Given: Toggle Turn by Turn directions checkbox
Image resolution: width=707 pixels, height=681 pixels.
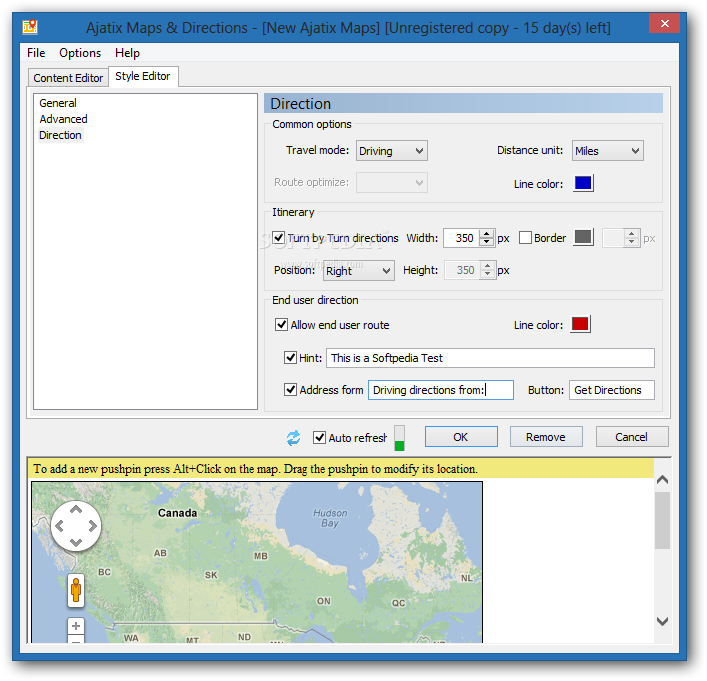Looking at the screenshot, I should coord(279,238).
